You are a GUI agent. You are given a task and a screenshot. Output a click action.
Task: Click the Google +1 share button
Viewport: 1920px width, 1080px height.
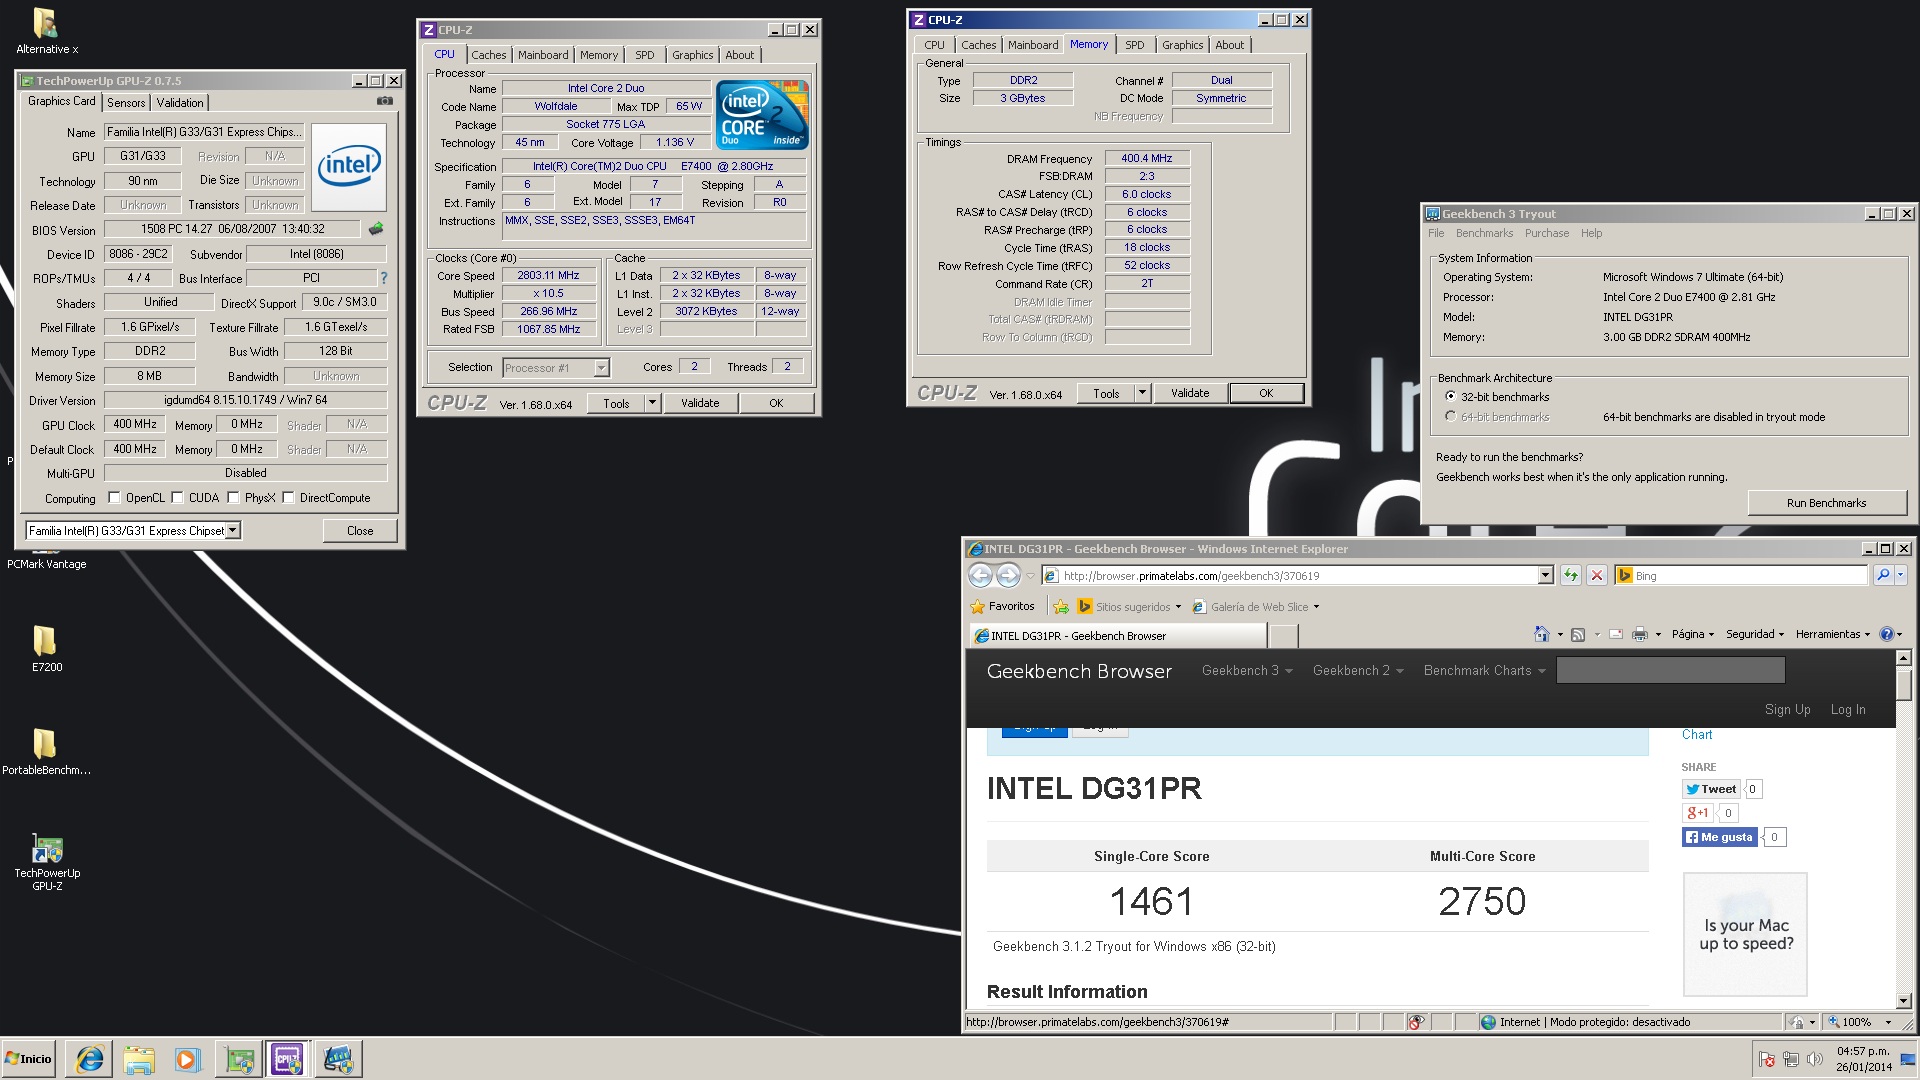point(1698,813)
